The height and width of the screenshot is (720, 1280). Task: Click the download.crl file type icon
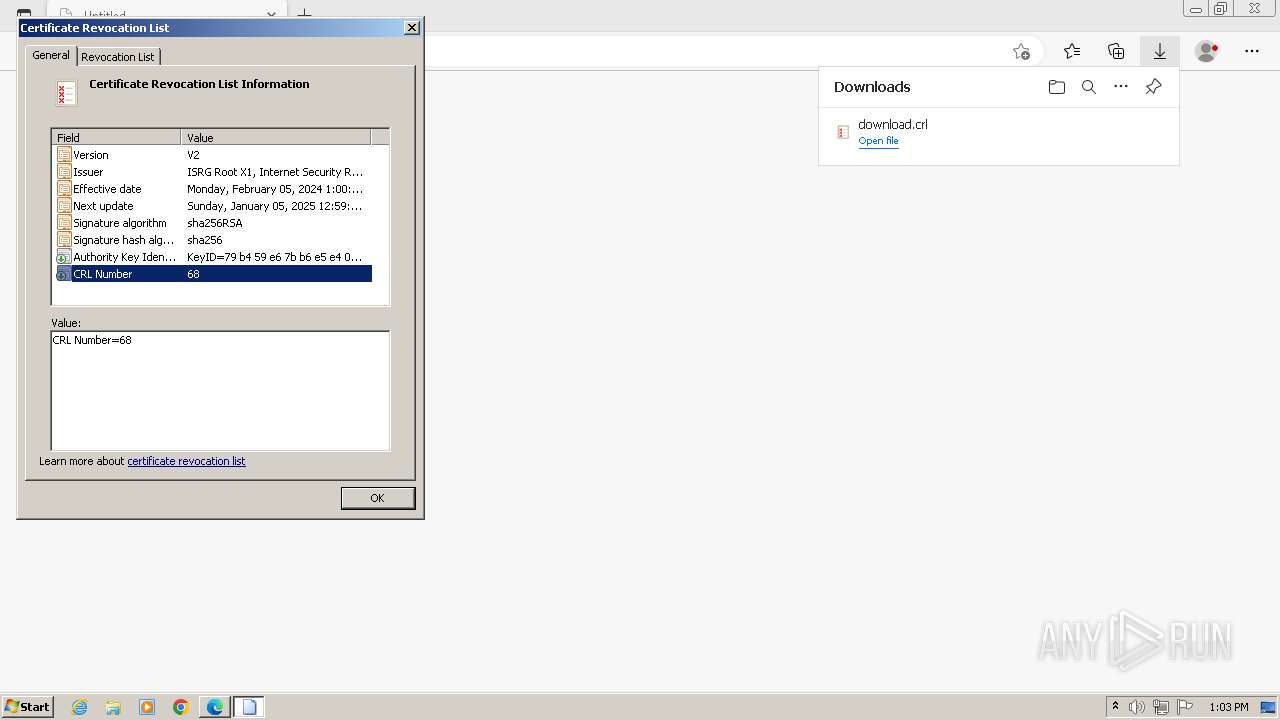pyautogui.click(x=843, y=132)
